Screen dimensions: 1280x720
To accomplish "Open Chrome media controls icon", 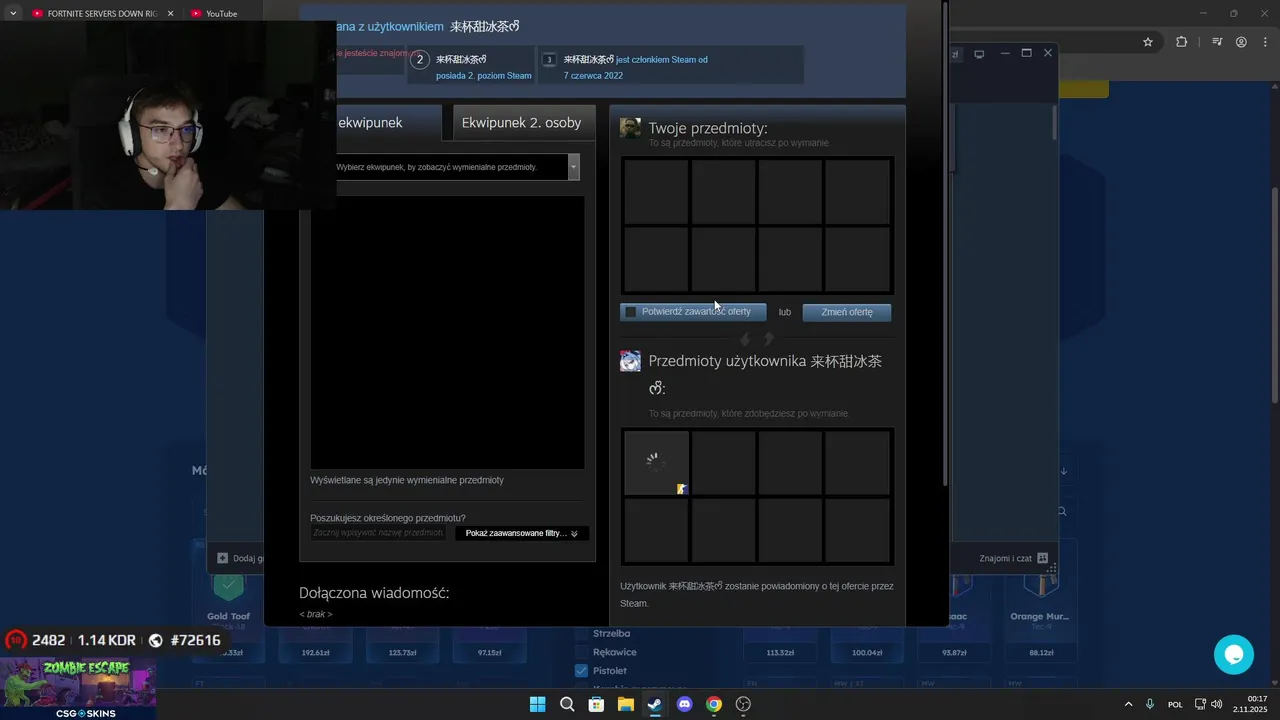I will coord(1217,42).
